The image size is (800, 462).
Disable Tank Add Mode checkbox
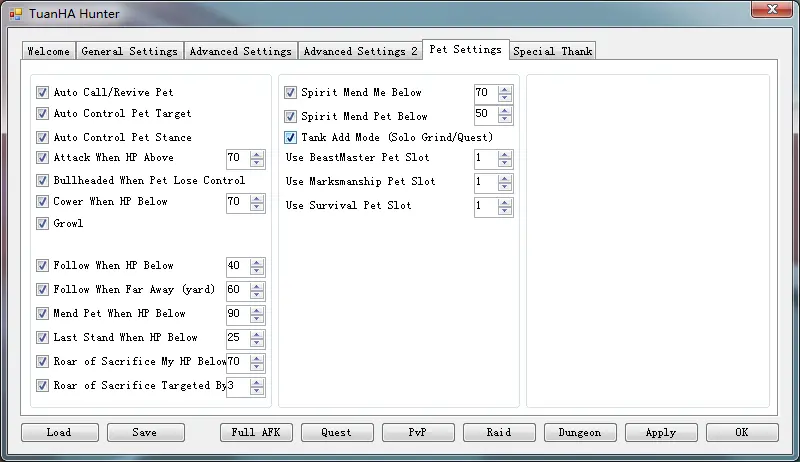(x=291, y=138)
